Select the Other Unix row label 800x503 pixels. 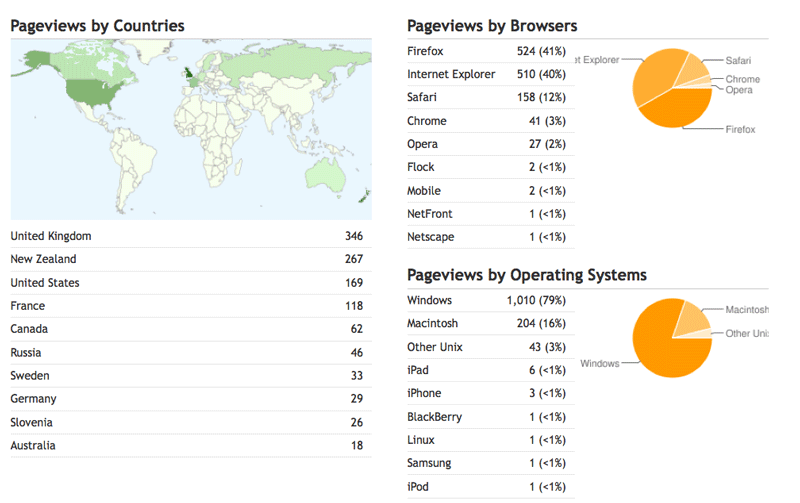(x=435, y=347)
